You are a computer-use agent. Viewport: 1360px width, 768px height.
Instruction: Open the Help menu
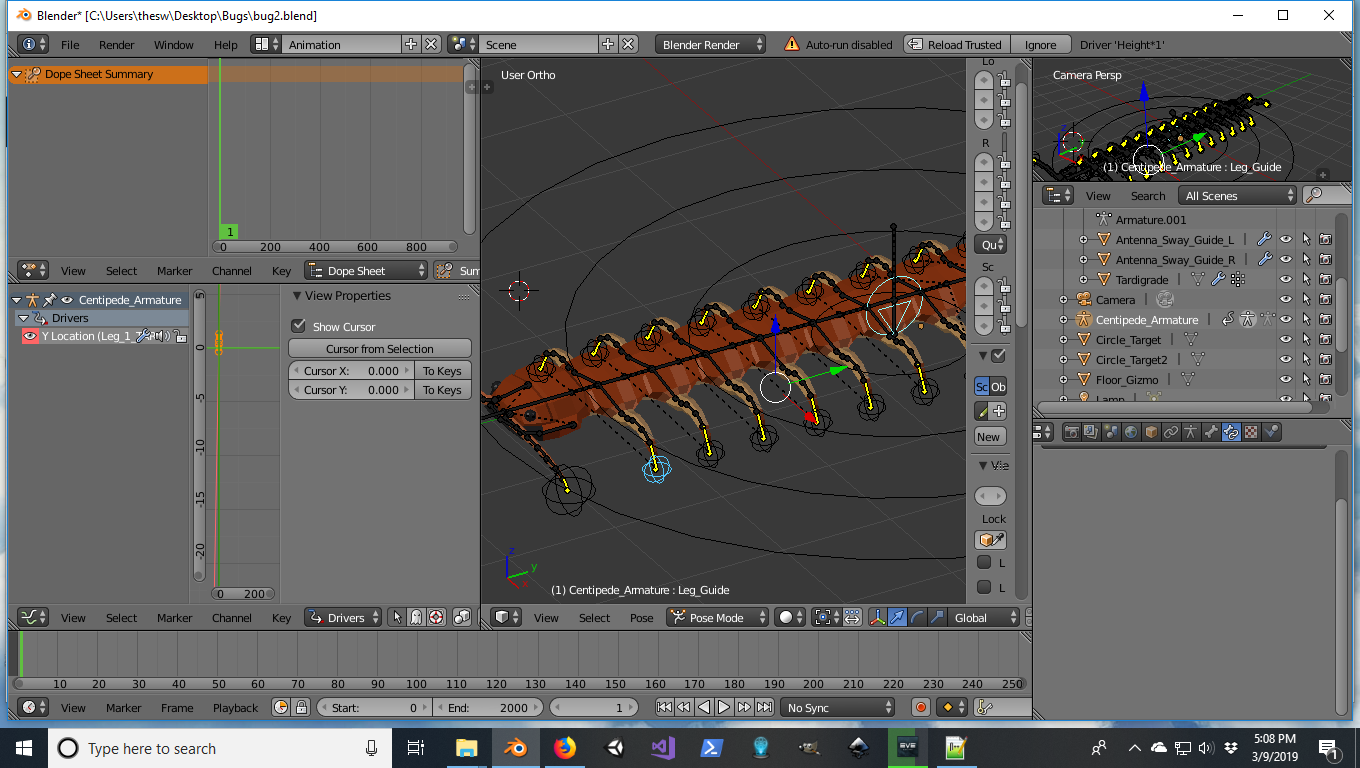[x=226, y=44]
